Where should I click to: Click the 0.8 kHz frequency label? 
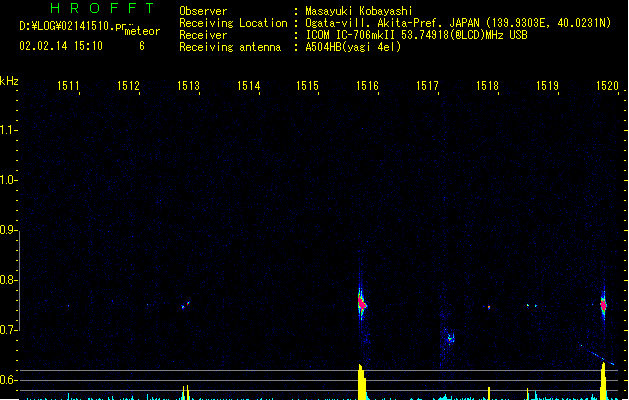8,280
